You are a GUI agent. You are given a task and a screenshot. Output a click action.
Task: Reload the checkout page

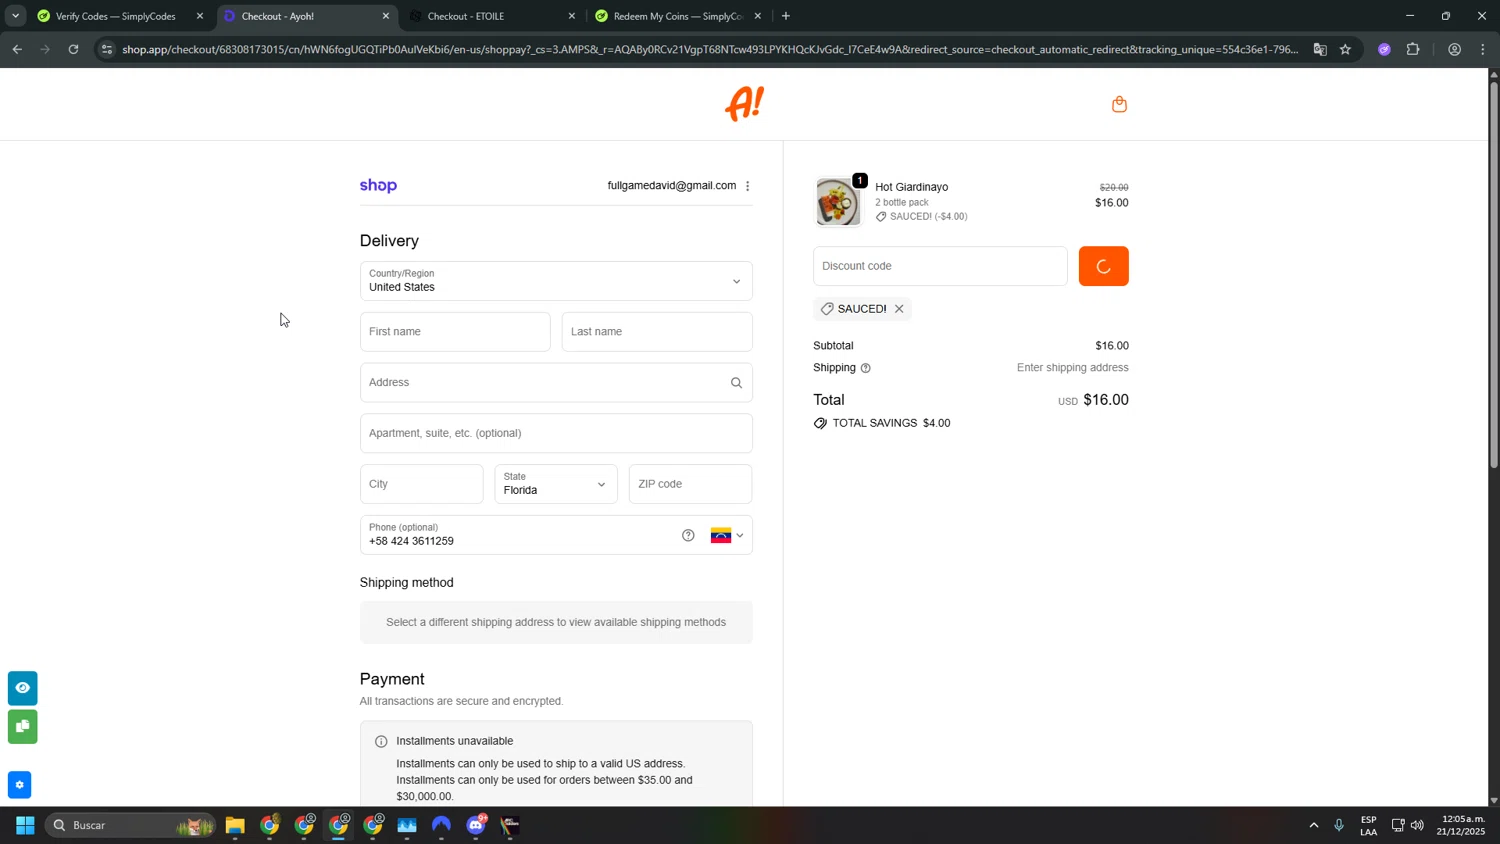point(73,49)
